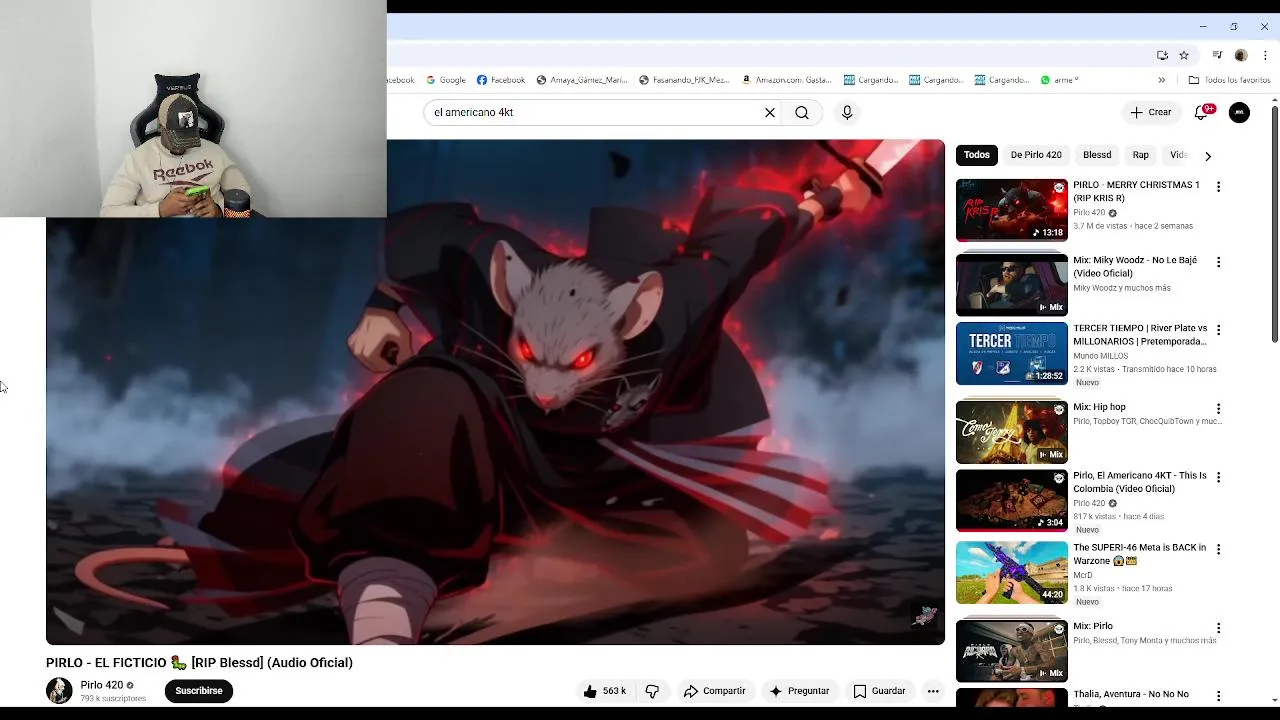Open the Amazon.com bookmark
This screenshot has width=1280, height=720.
click(x=786, y=80)
